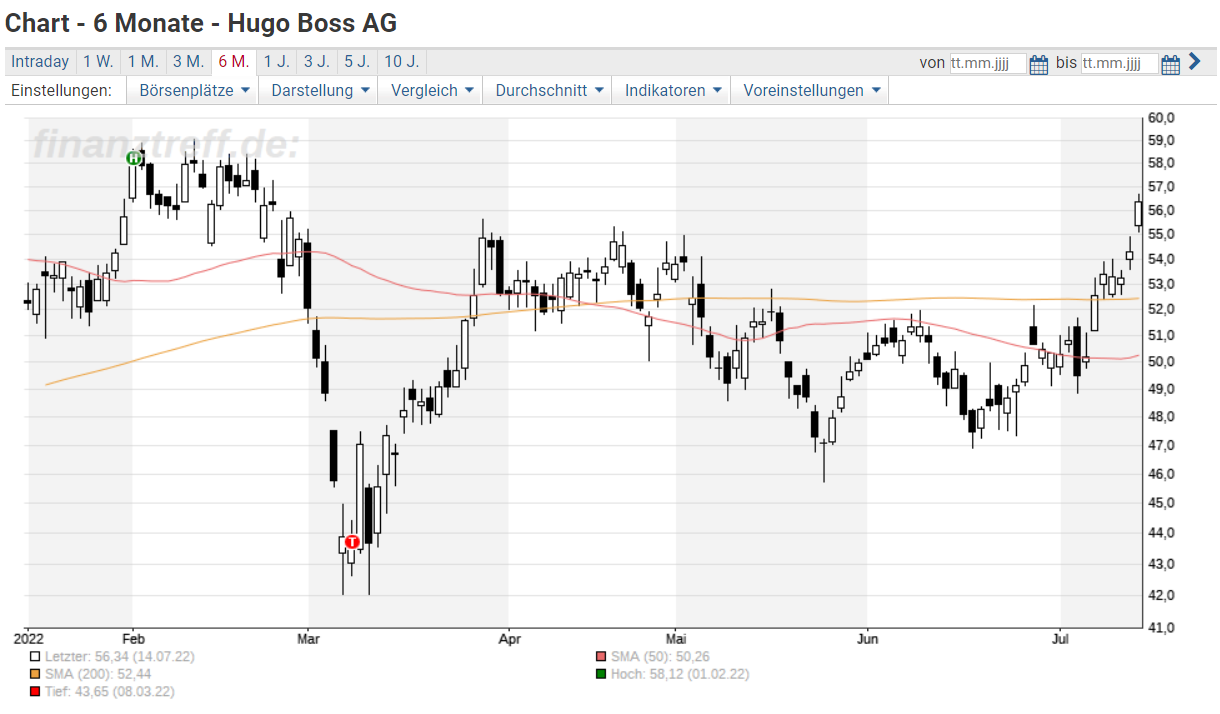
Task: Click the blue arrow to apply date range
Action: click(1194, 62)
